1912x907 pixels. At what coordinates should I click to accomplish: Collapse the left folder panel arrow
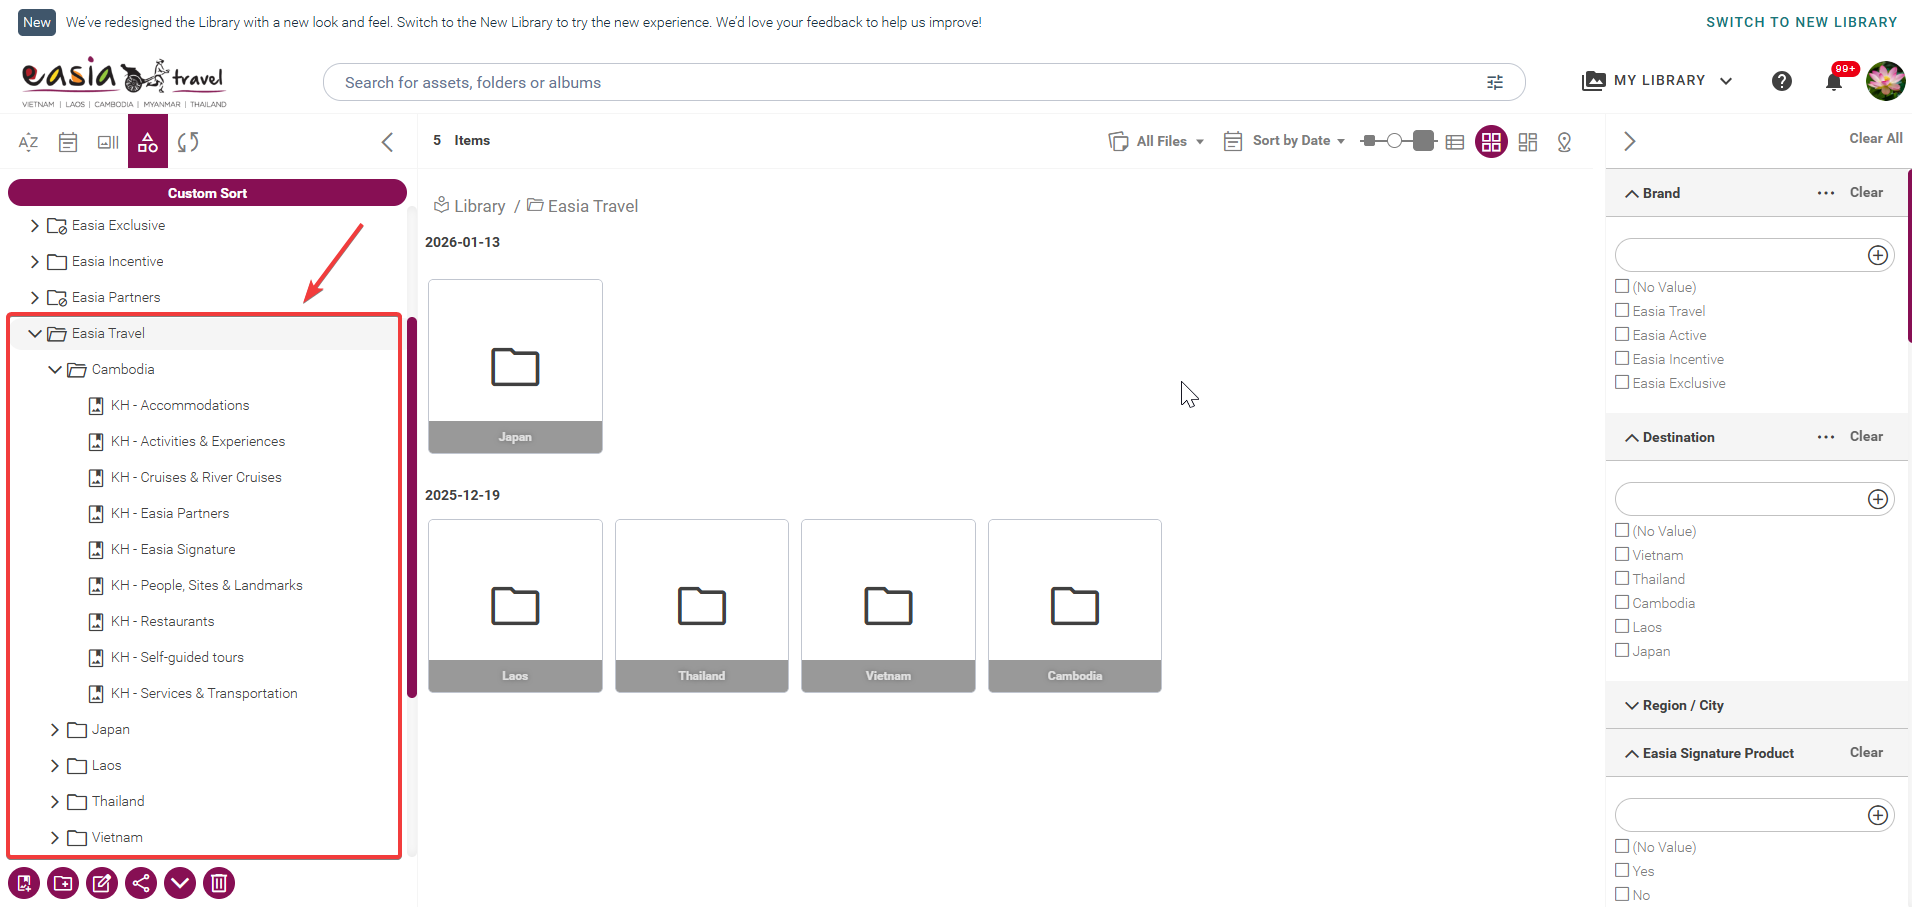coord(388,142)
